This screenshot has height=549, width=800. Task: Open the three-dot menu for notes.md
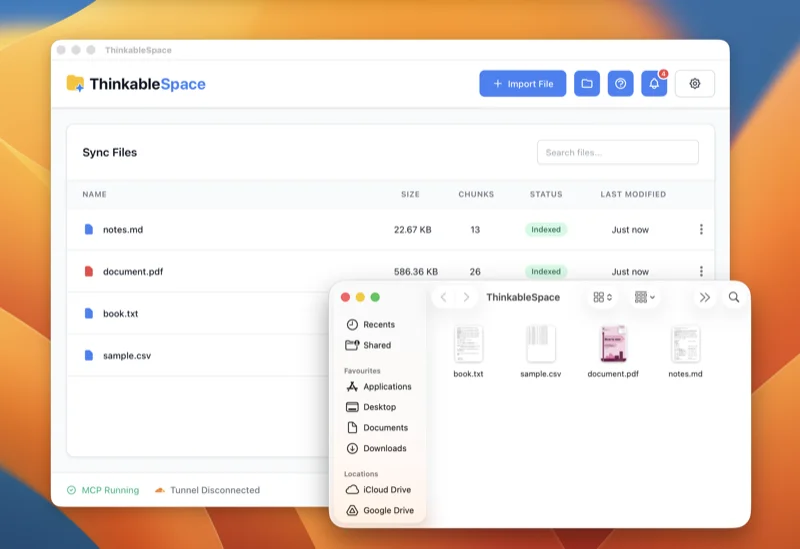point(701,230)
